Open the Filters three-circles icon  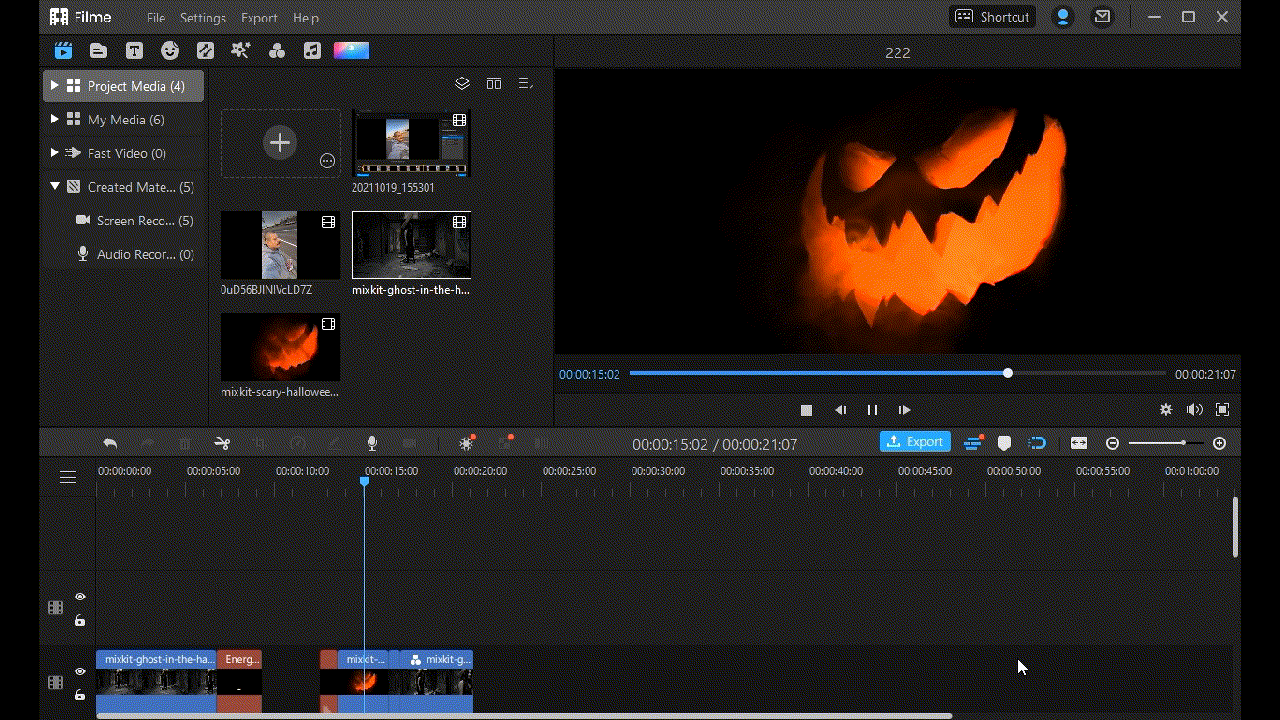pyautogui.click(x=277, y=50)
